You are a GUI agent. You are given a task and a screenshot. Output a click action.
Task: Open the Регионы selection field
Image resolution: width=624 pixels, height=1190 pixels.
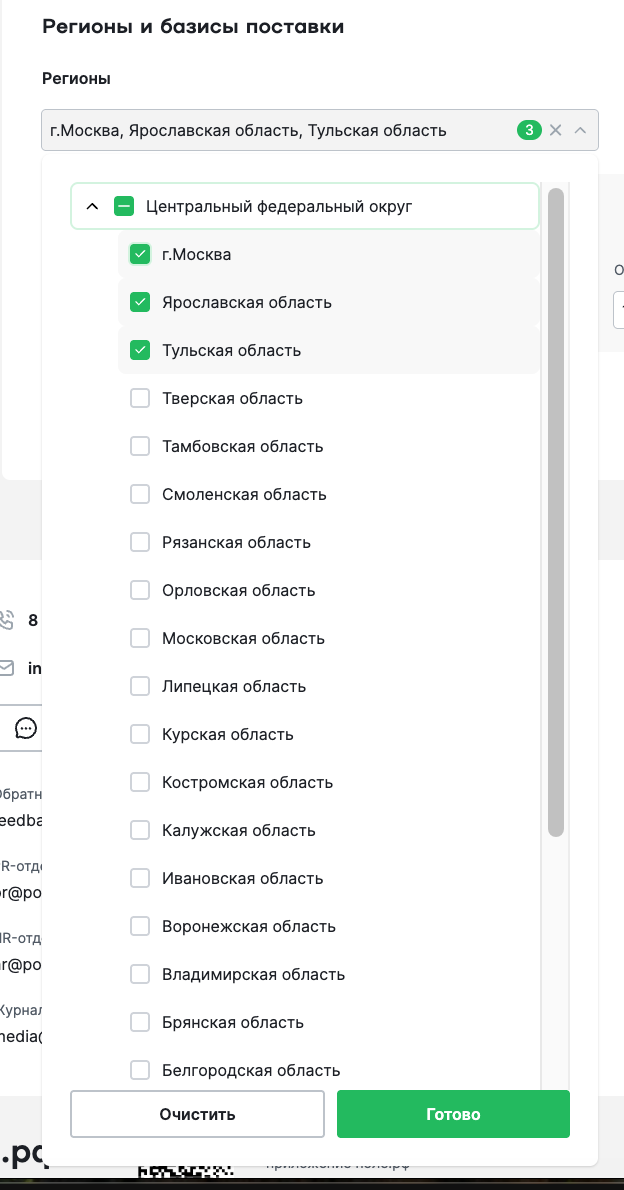pos(320,130)
